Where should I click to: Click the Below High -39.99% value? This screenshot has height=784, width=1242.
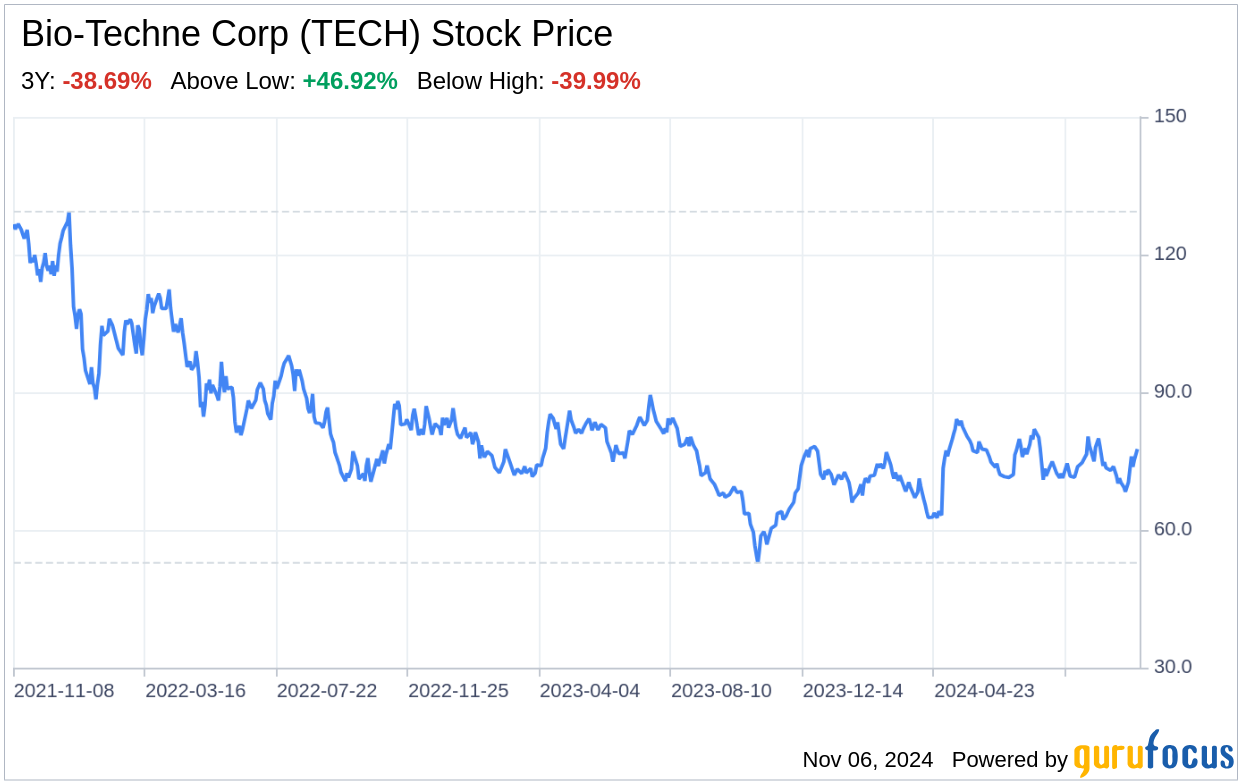(x=595, y=81)
